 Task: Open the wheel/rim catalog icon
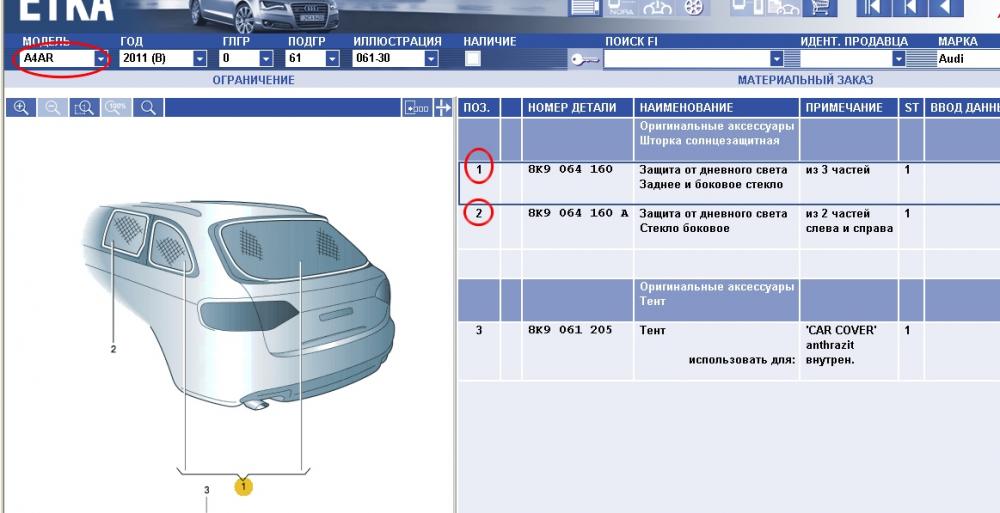[x=693, y=8]
